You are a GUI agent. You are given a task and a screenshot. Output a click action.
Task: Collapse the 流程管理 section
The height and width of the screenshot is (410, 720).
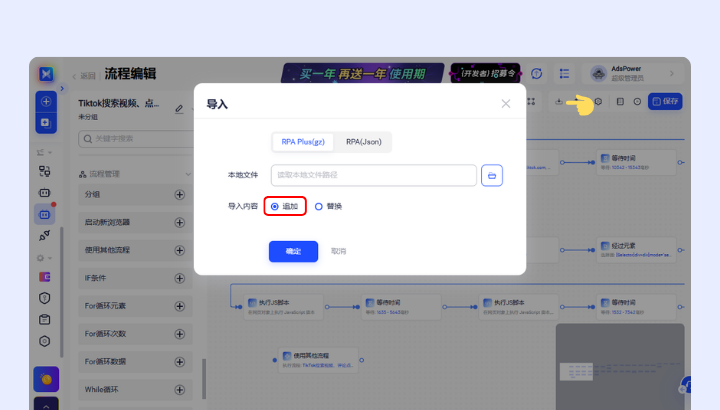(x=188, y=174)
